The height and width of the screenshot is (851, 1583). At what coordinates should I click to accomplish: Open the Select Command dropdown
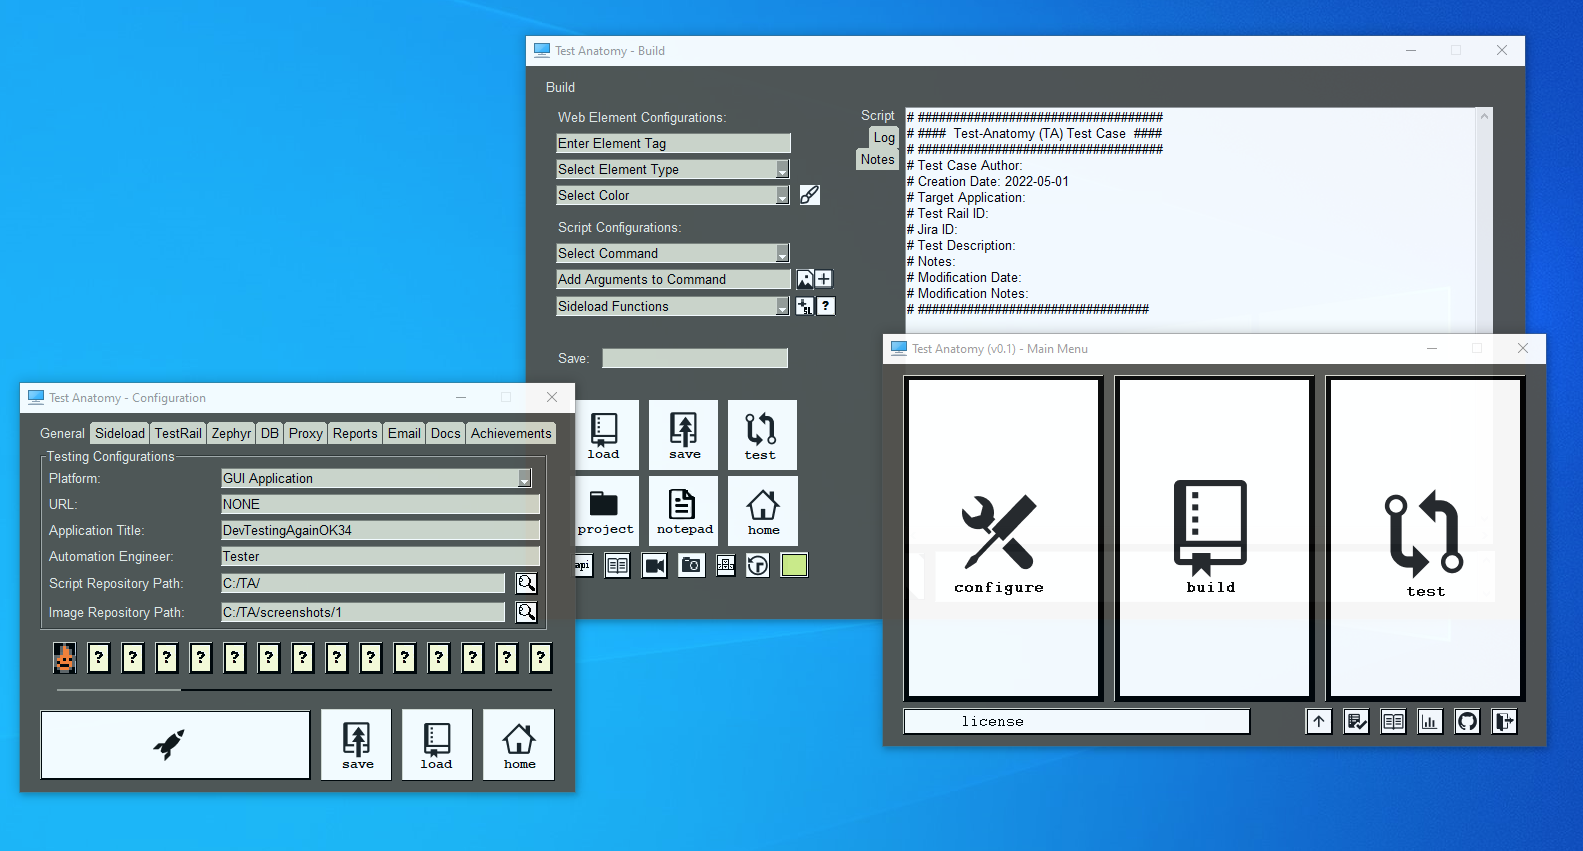[x=782, y=254]
